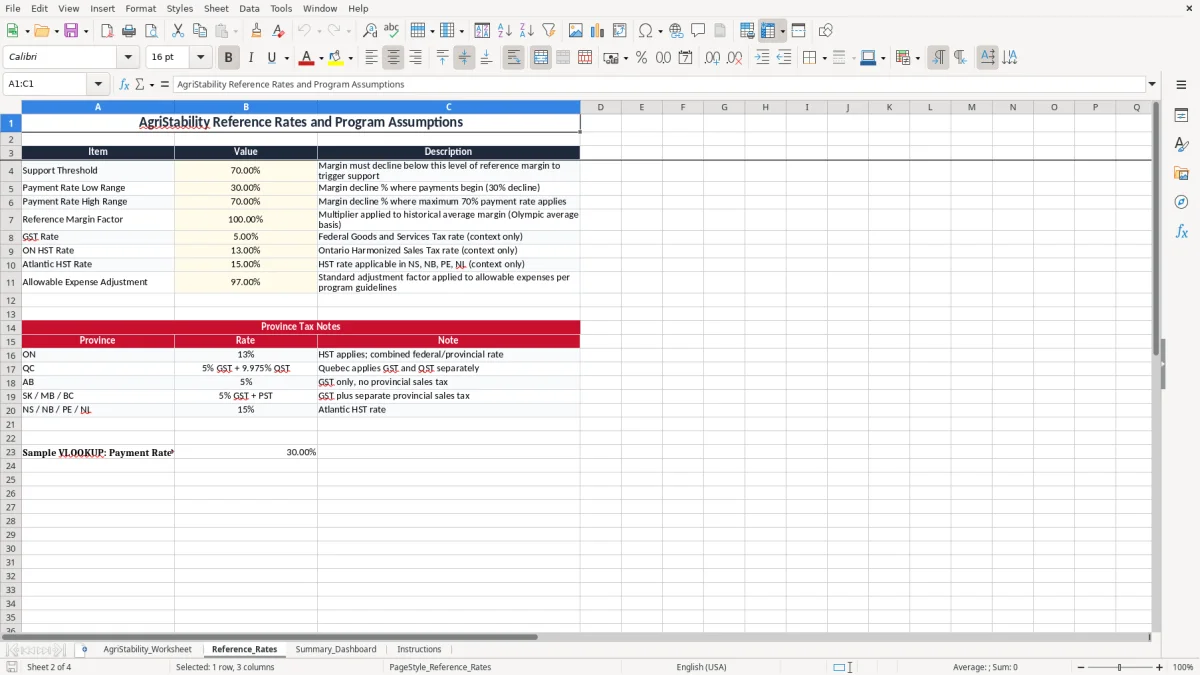Click the Define Print Area icon
The image size is (1200, 675).
coord(747,31)
